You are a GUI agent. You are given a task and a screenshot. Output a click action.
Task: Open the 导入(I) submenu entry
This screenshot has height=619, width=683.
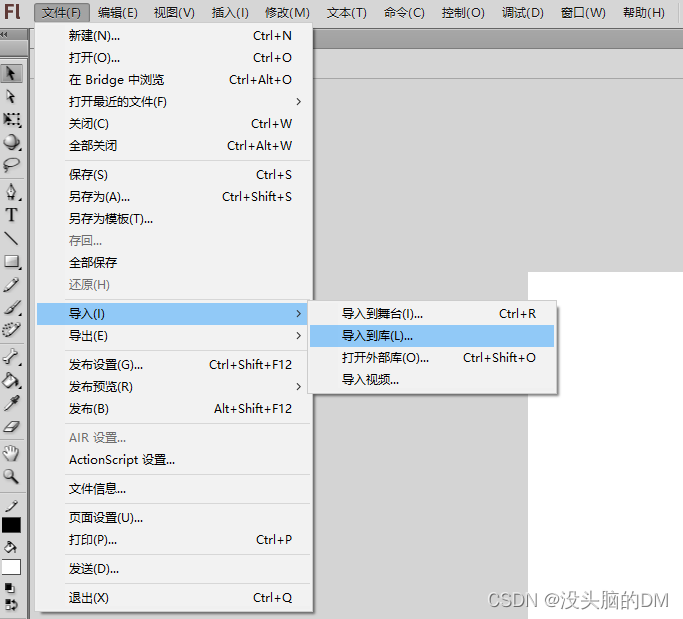point(174,314)
